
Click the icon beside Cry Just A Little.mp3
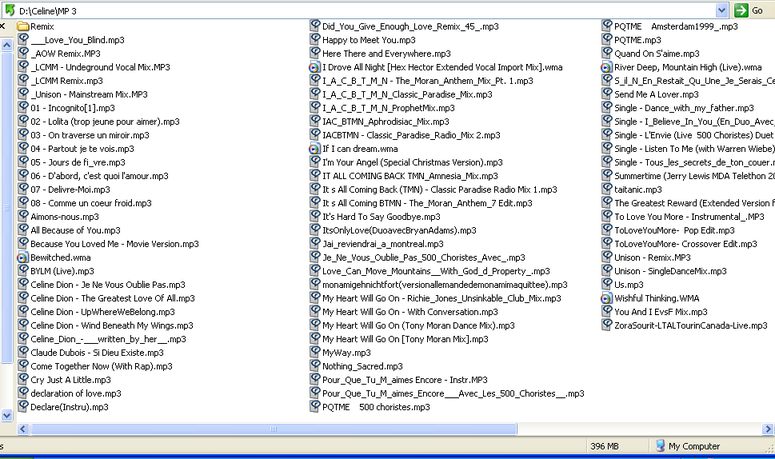point(23,379)
